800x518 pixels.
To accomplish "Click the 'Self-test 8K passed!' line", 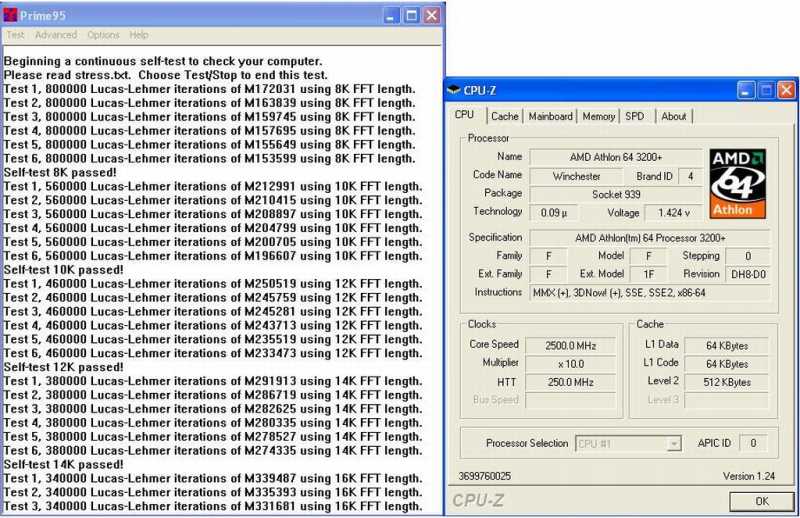I will pos(60,172).
